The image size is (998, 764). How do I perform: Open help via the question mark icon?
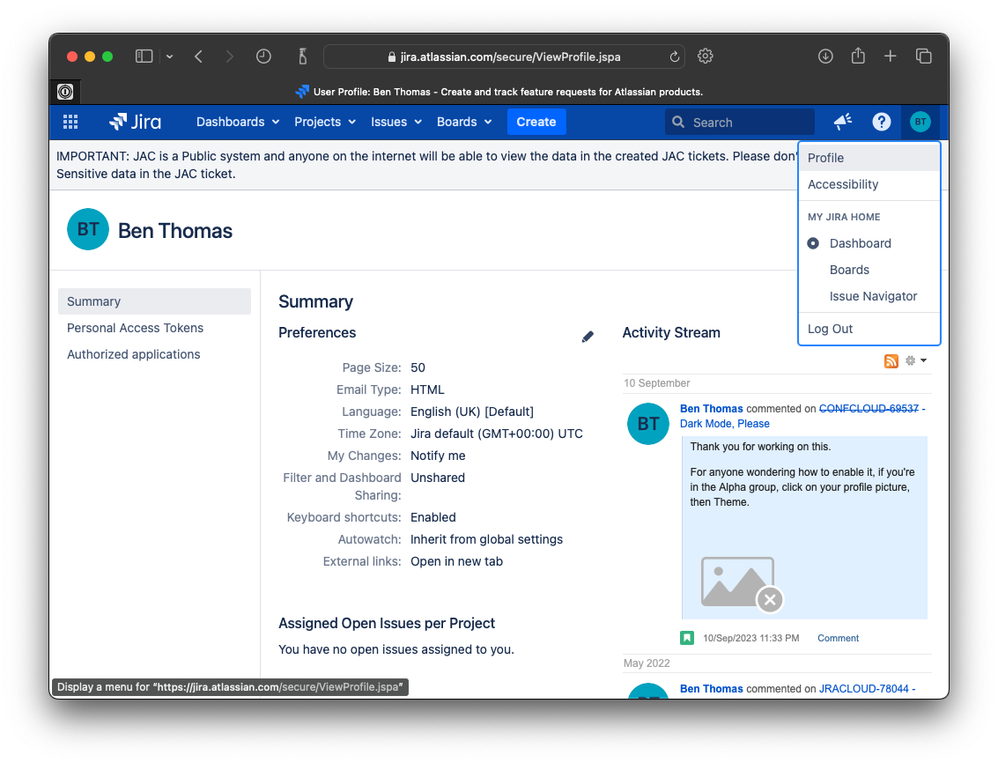[x=881, y=122]
